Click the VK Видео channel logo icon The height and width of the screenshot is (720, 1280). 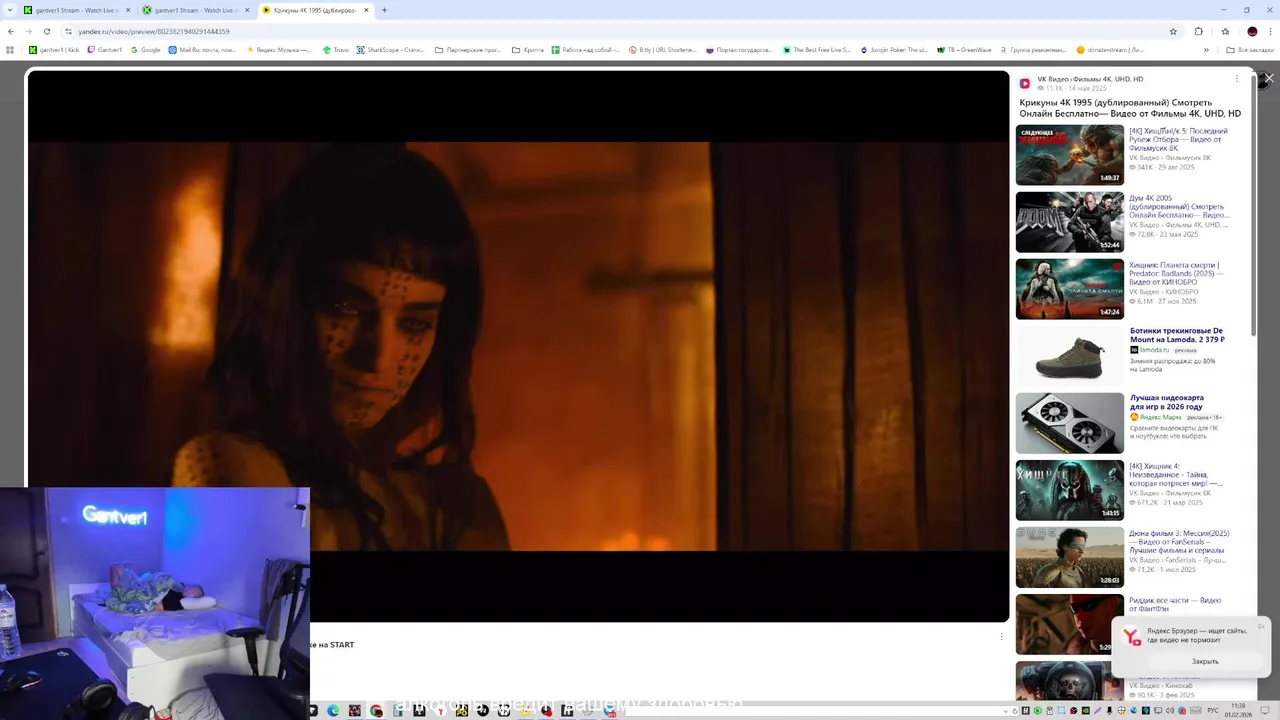1025,83
